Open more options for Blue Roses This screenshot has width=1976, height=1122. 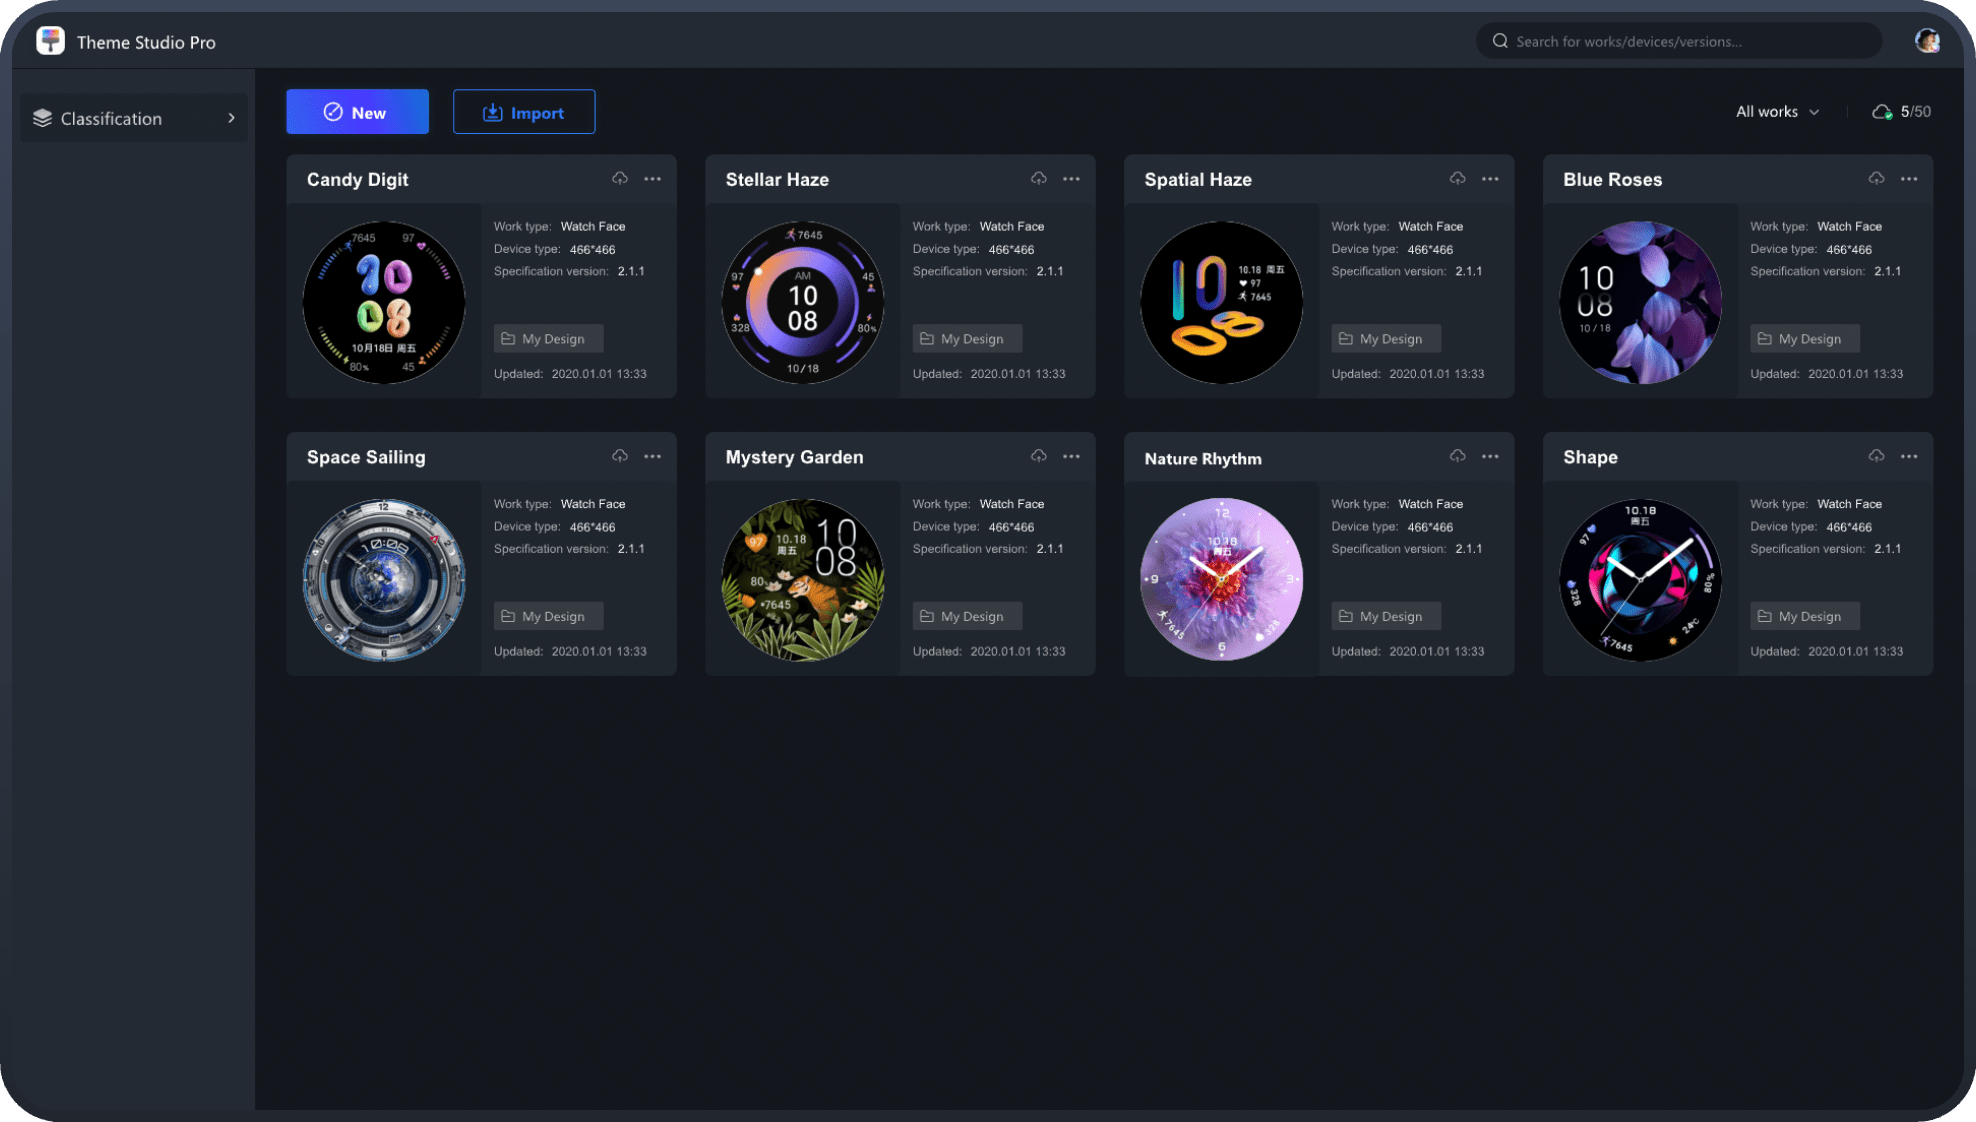(x=1909, y=178)
